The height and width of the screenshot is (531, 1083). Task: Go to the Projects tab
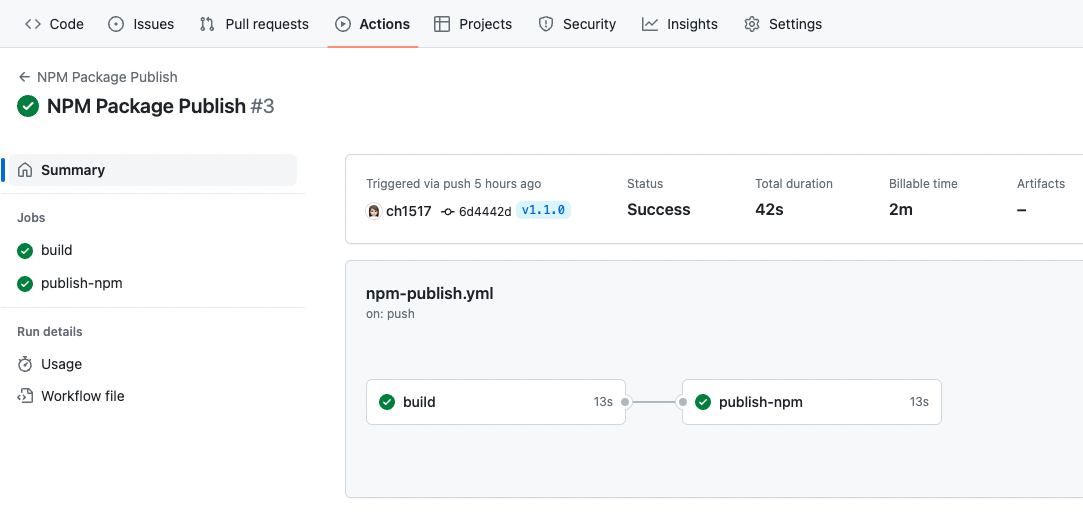pyautogui.click(x=472, y=24)
